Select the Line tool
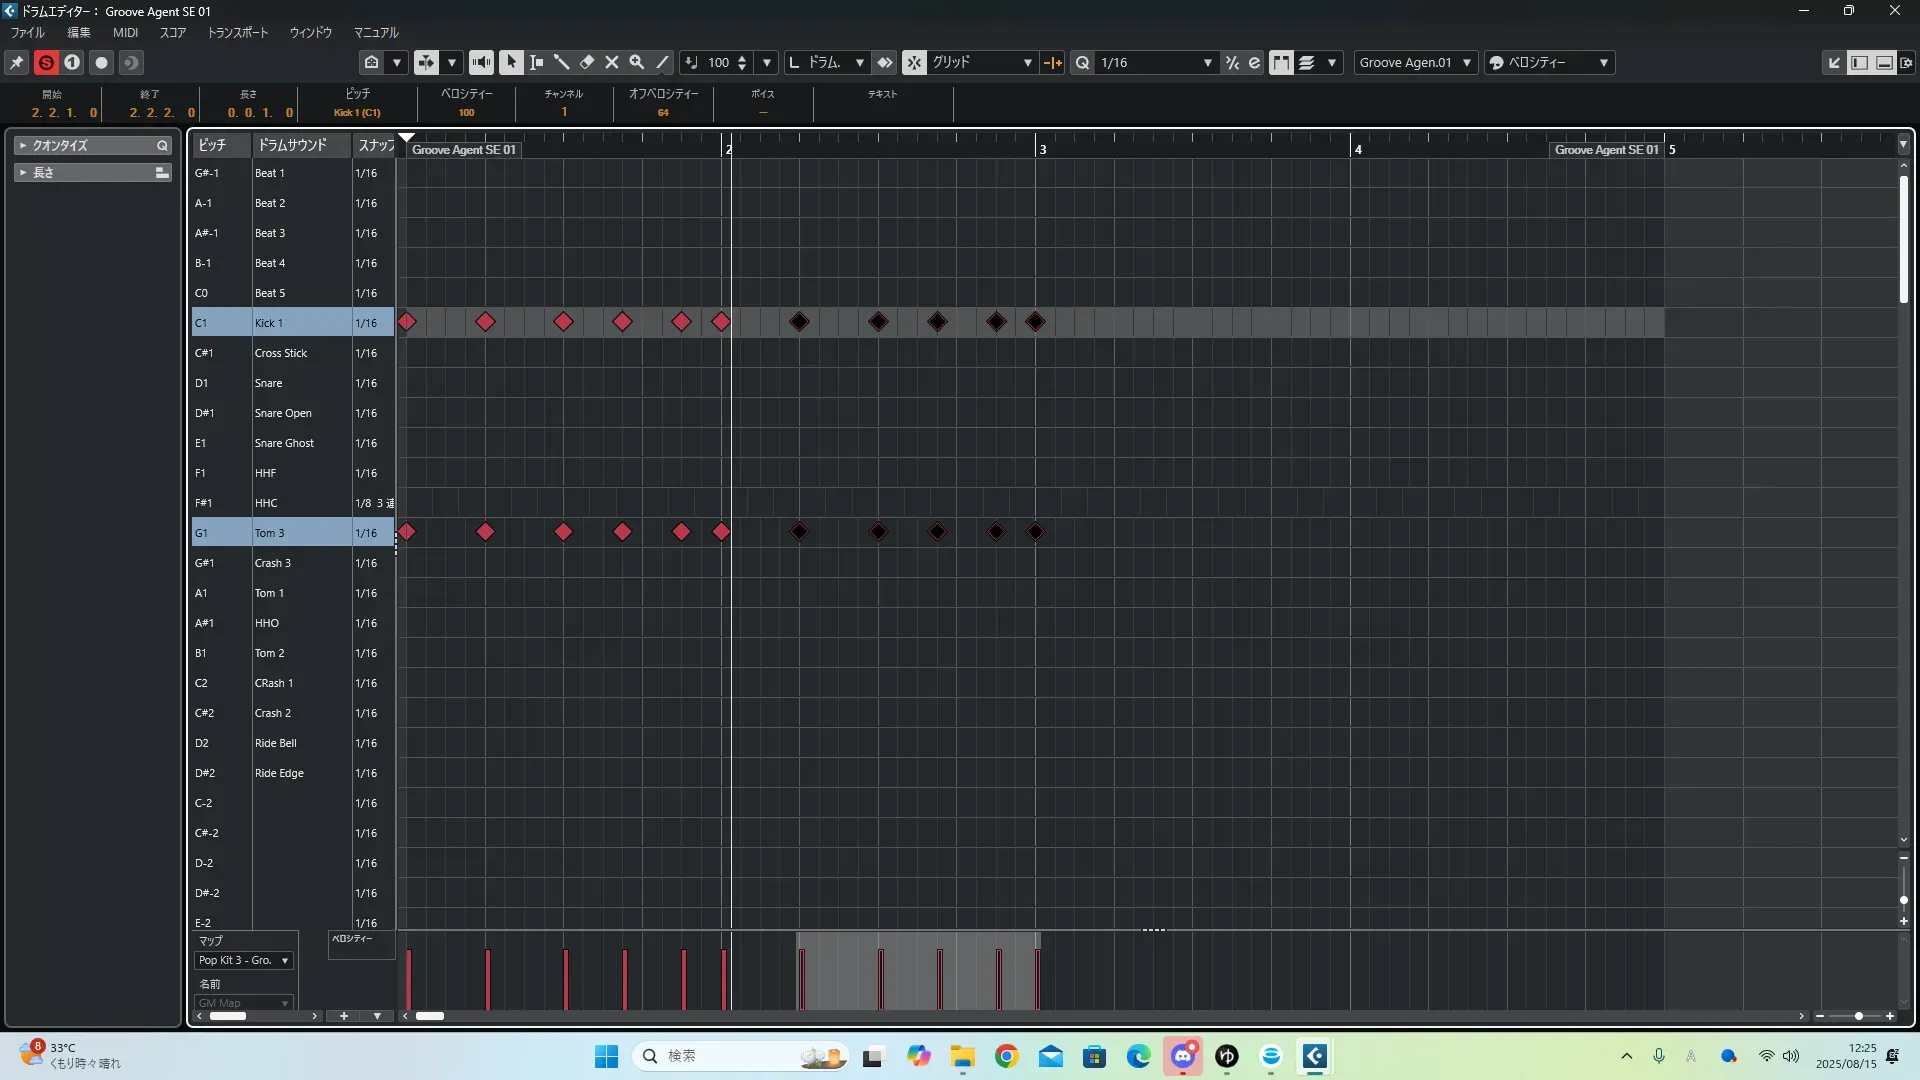Screen dimensions: 1920x1080 tap(662, 62)
